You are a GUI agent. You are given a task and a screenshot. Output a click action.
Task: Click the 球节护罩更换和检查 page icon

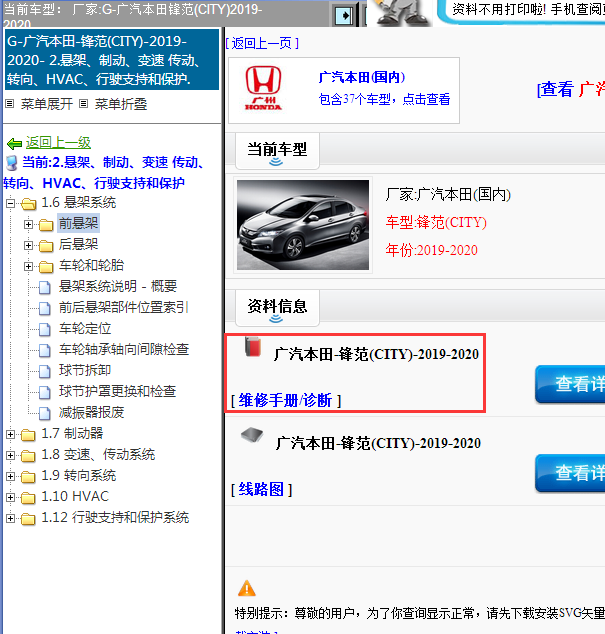pos(44,392)
